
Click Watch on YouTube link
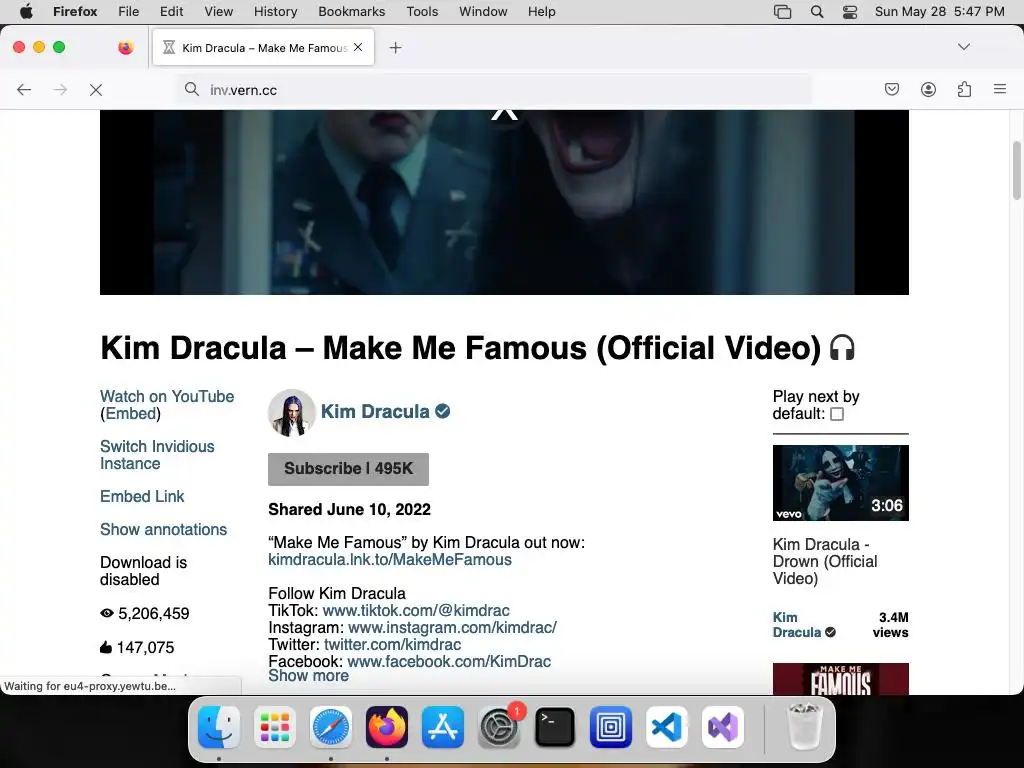click(x=167, y=396)
